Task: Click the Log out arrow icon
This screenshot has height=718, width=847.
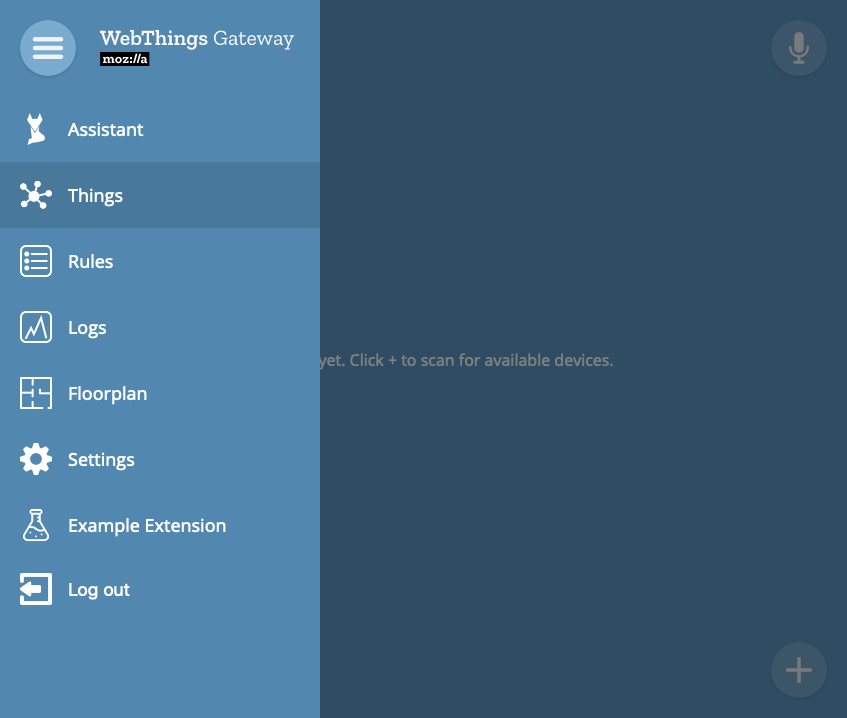Action: pyautogui.click(x=36, y=589)
